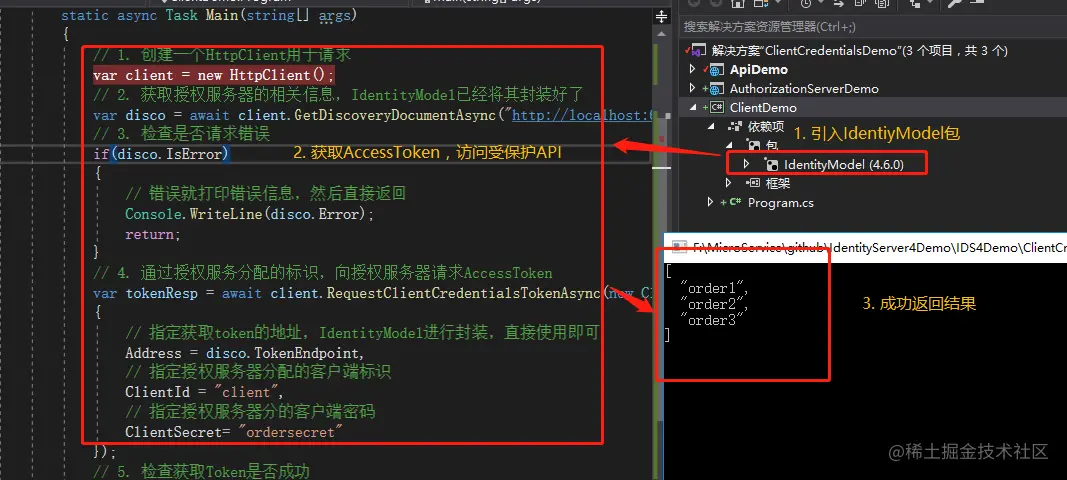
Task: Click the console window title bar icon
Action: click(x=678, y=248)
